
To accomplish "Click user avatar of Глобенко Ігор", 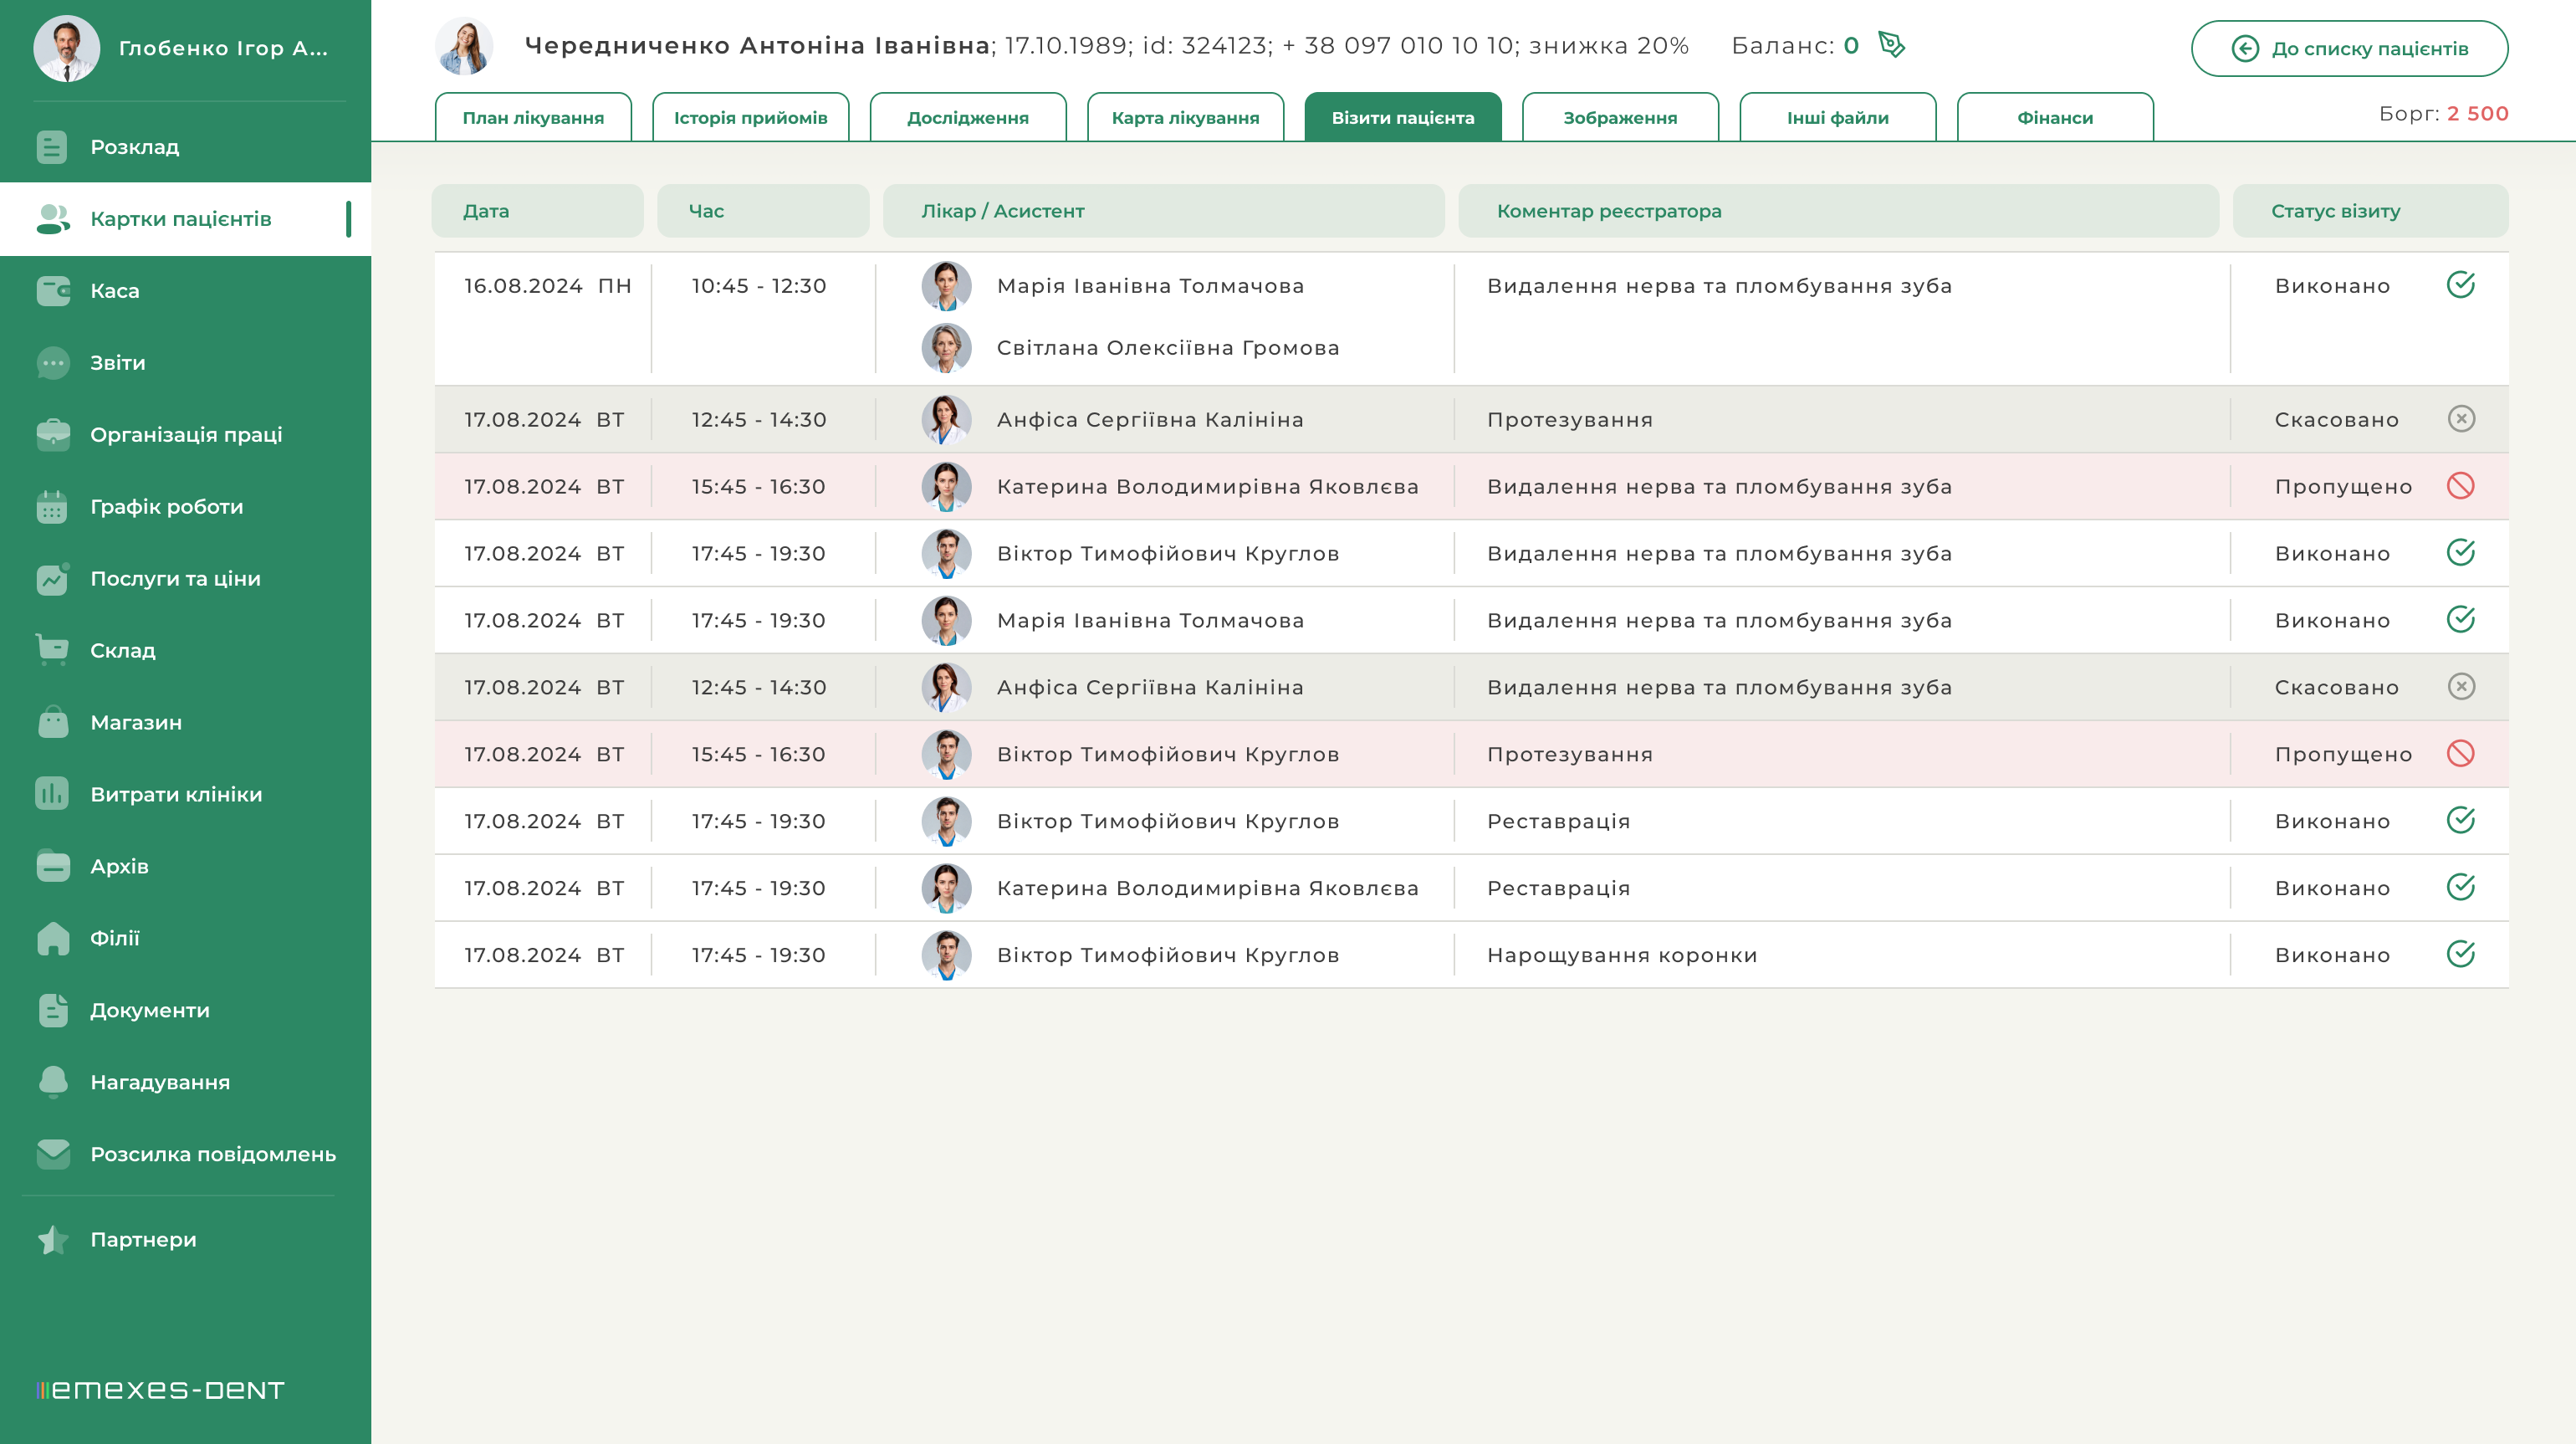I will tap(66, 48).
